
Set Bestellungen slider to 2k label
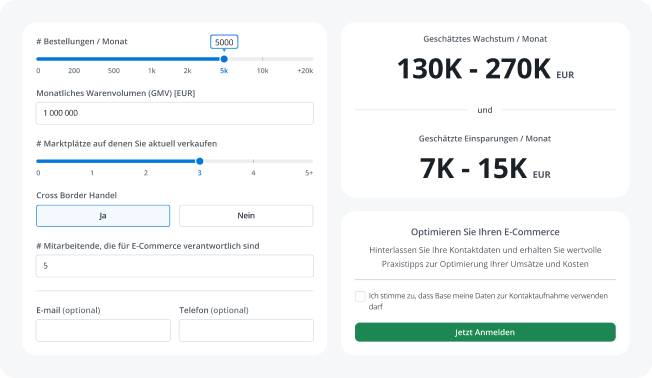(x=188, y=71)
